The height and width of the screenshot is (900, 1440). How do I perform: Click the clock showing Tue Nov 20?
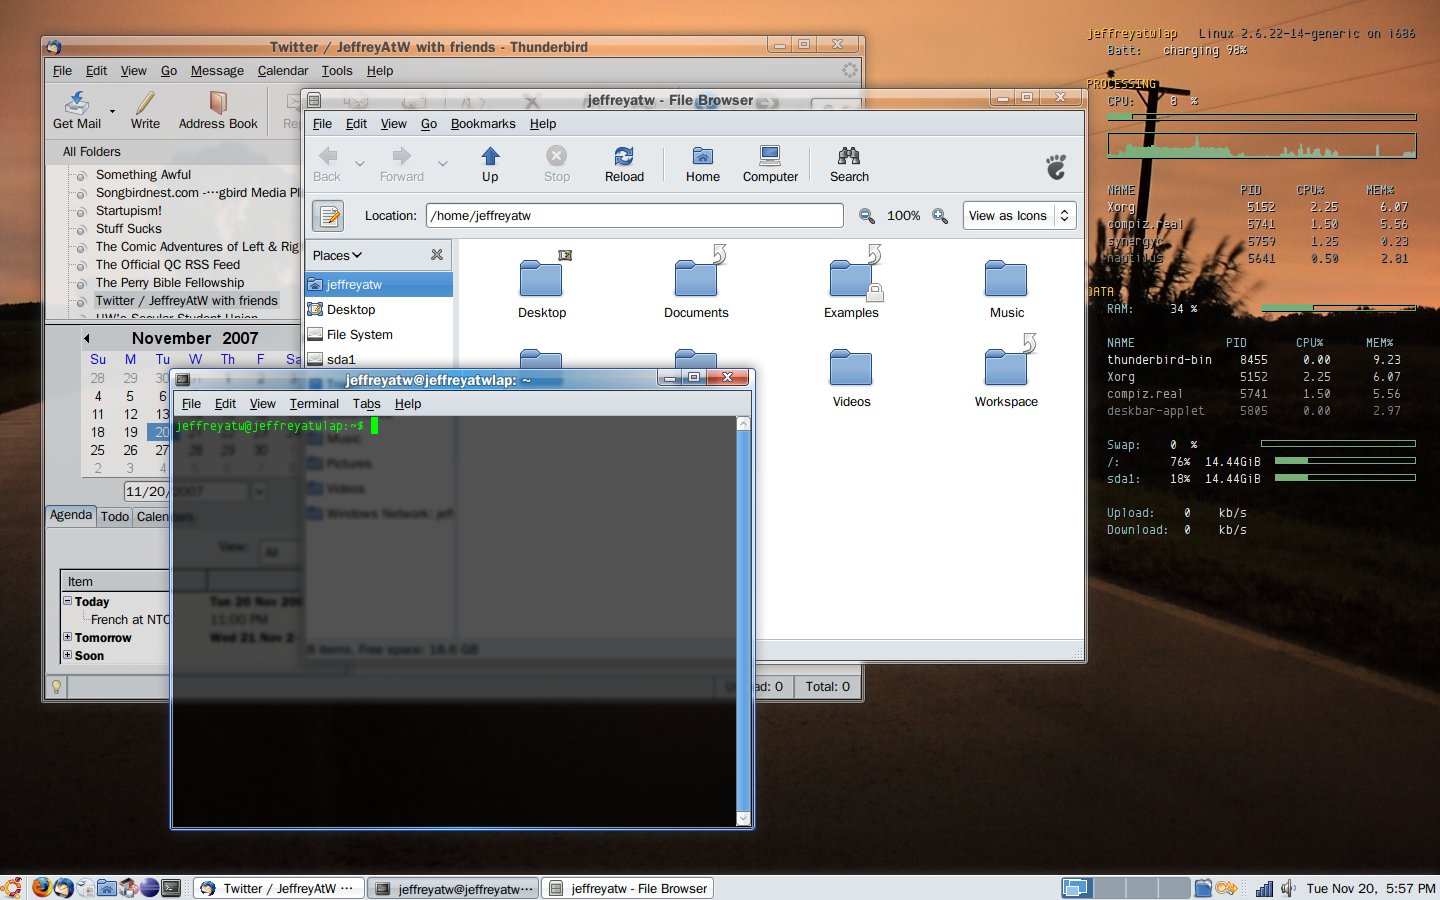[1371, 888]
